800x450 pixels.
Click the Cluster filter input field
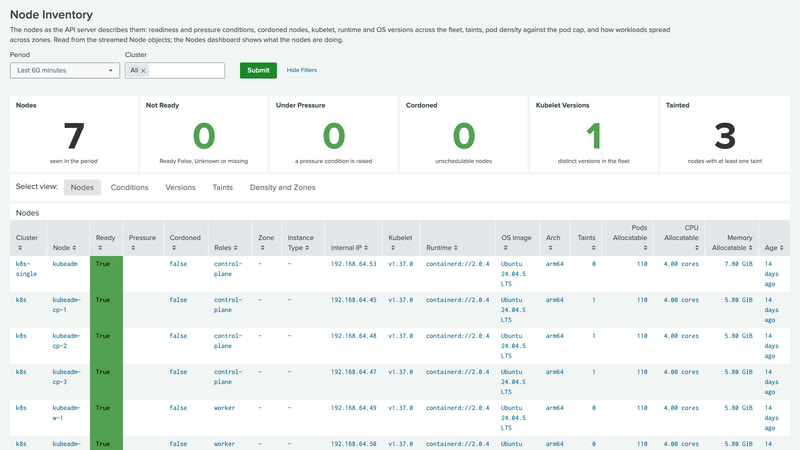(175, 70)
